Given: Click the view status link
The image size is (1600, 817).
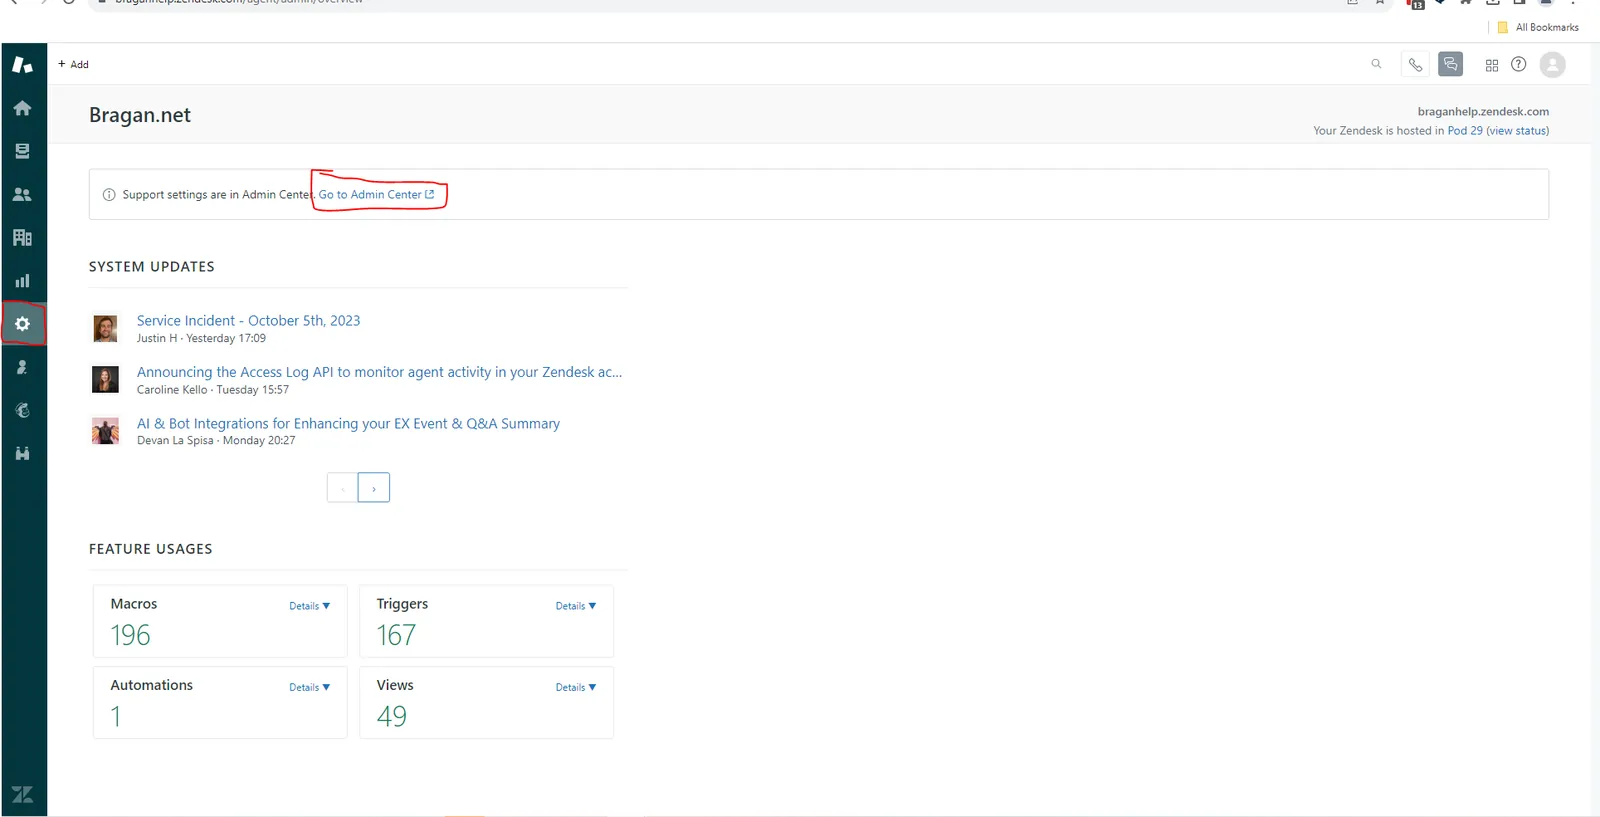Looking at the screenshot, I should tap(1518, 131).
